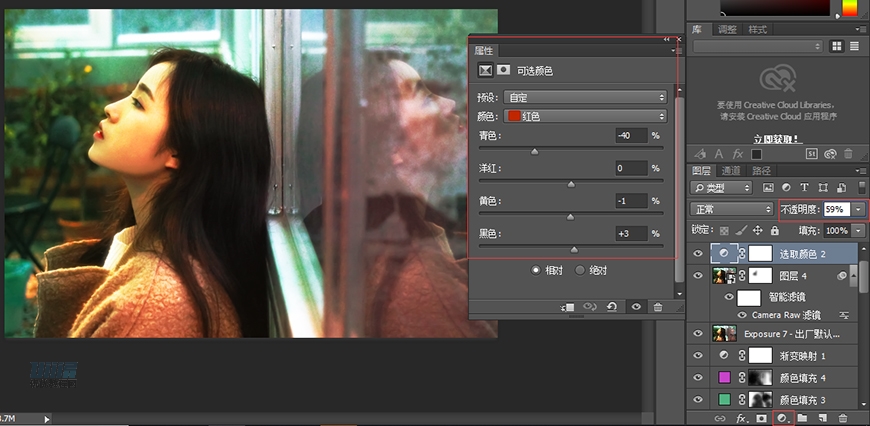This screenshot has height=426, width=870.
Task: Open the Layers panel flyout menu
Action: [861, 170]
